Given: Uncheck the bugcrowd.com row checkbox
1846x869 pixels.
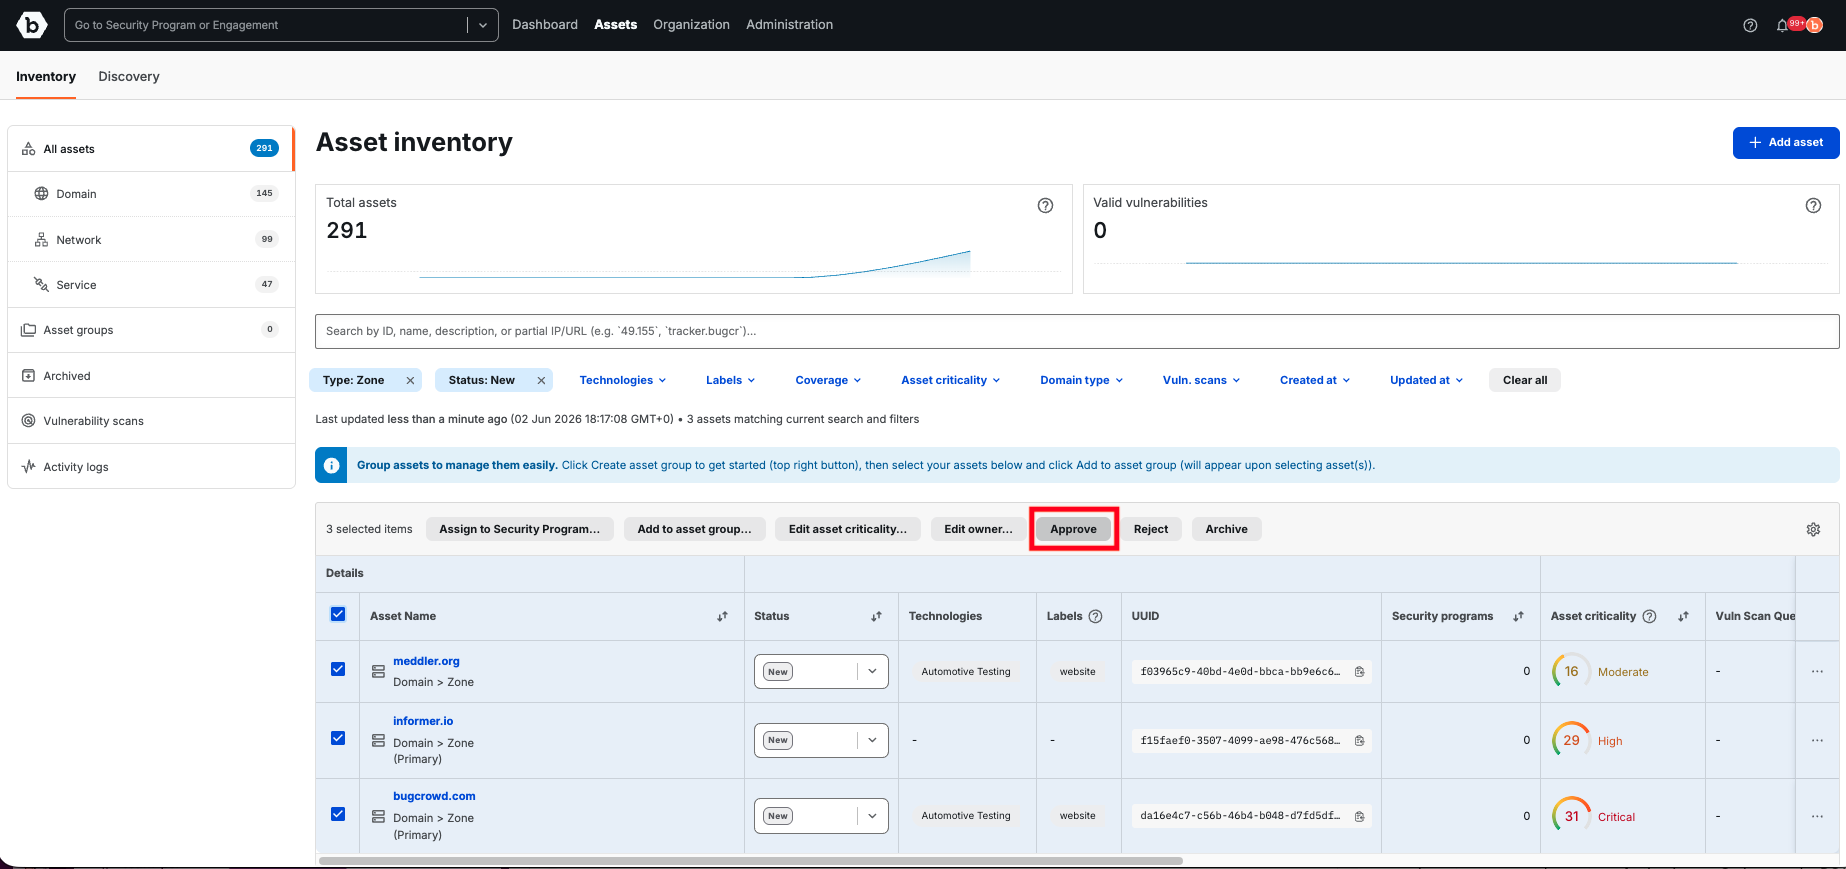Looking at the screenshot, I should [x=338, y=814].
